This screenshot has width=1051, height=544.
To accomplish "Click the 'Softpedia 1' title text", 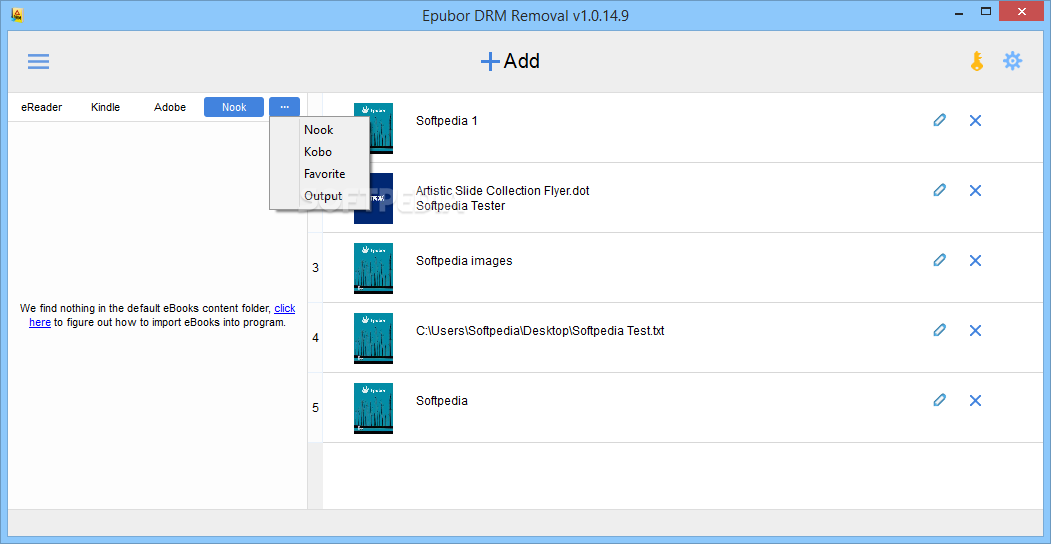I will [x=446, y=121].
